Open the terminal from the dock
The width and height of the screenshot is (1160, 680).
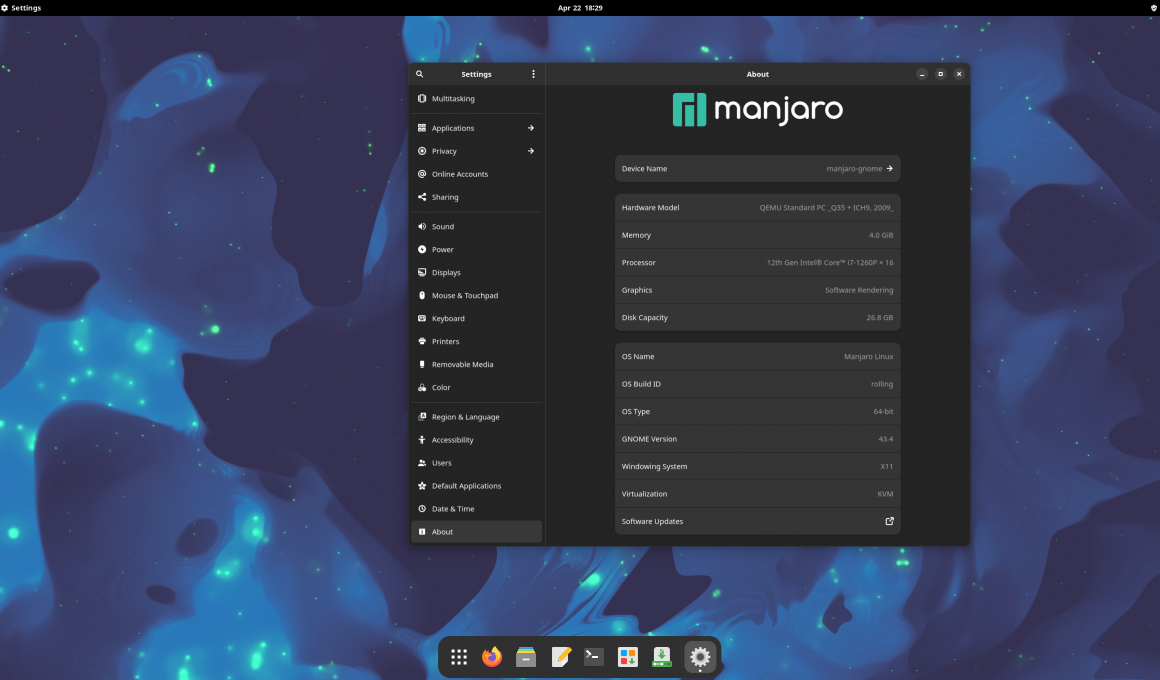click(x=593, y=657)
